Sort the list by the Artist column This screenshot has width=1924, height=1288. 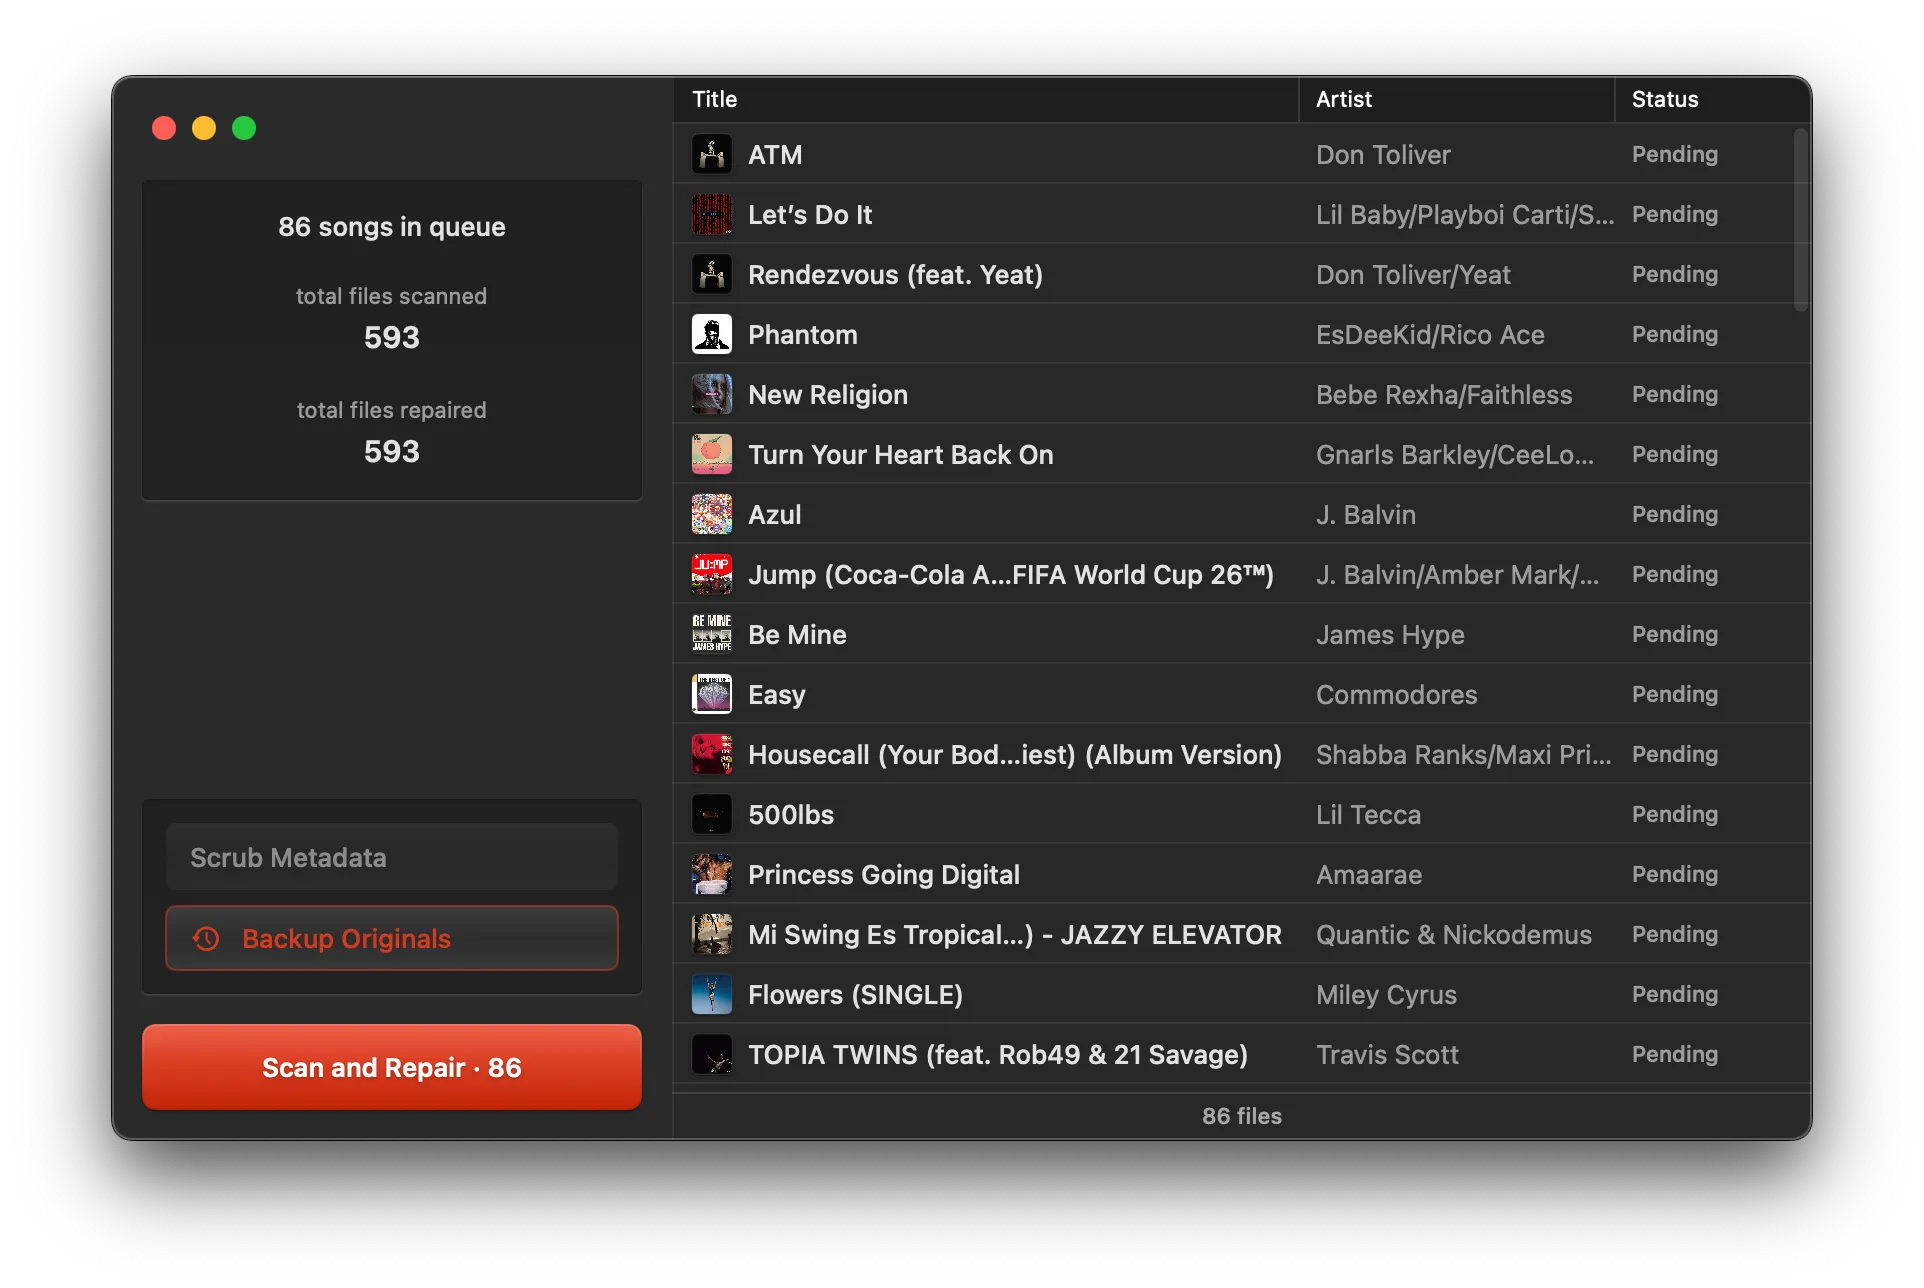(x=1457, y=99)
